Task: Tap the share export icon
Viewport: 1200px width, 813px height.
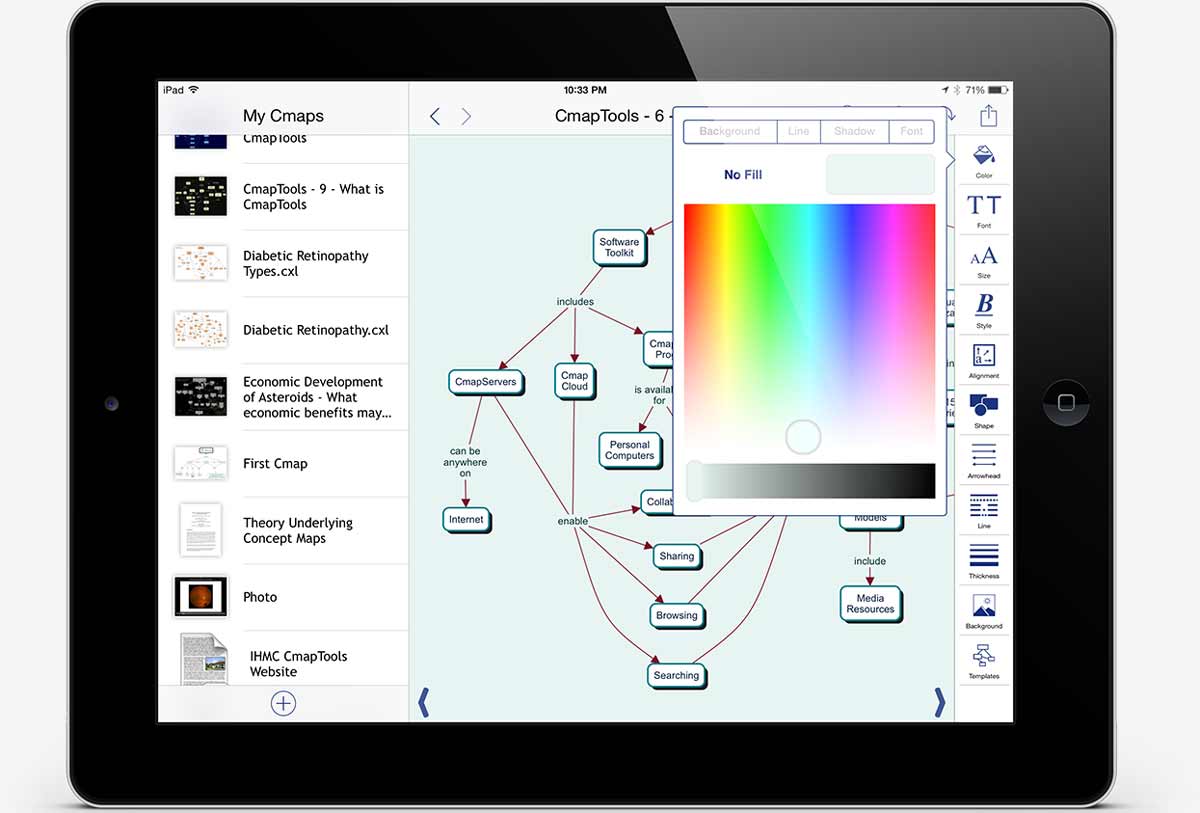Action: tap(988, 116)
